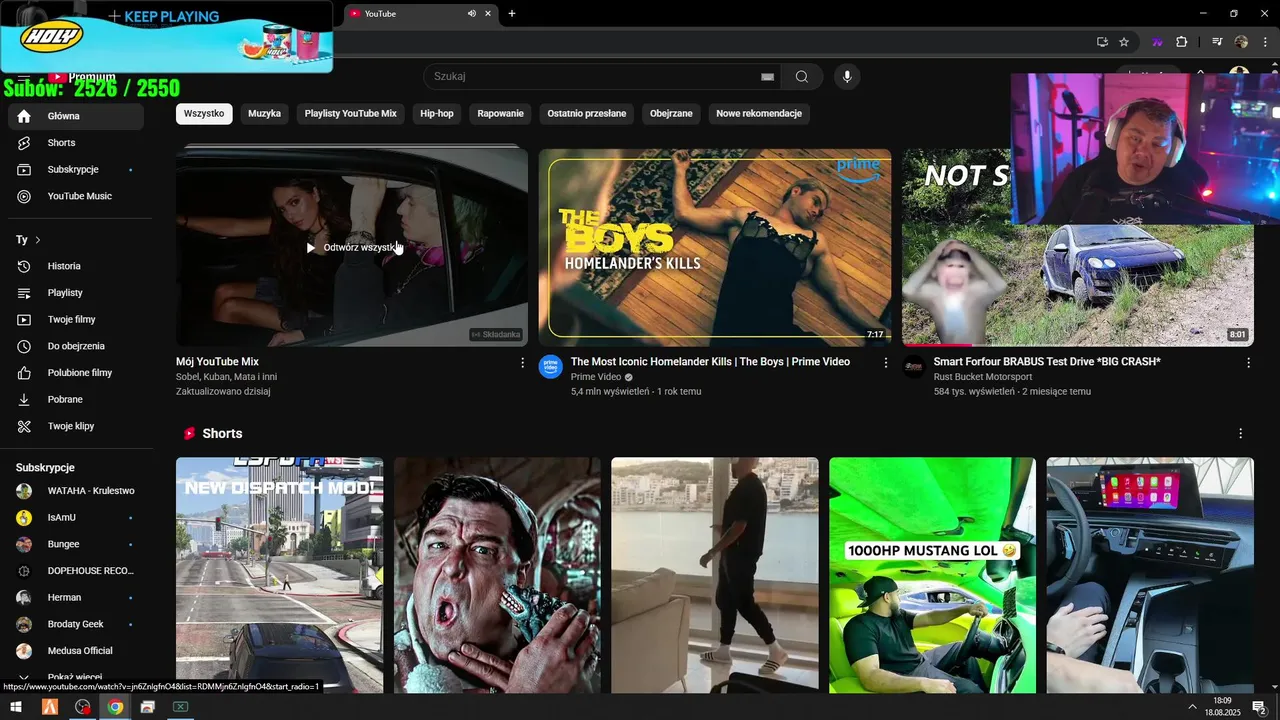Screen dimensions: 1280x720
Task: Open IsAmU channel subscription
Action: [x=76, y=518]
